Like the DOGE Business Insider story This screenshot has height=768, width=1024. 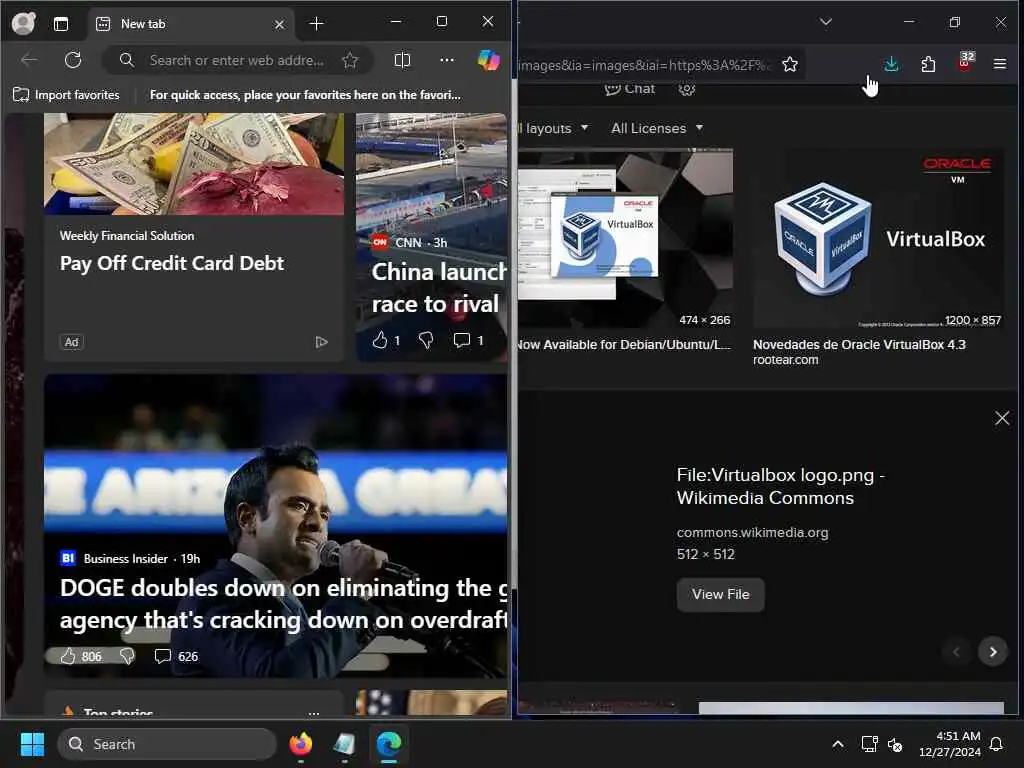[80, 656]
